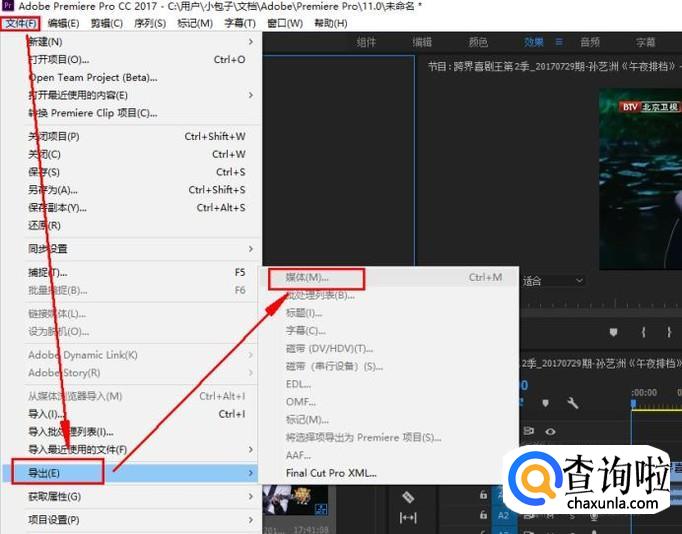The image size is (682, 534).
Task: Toggle the lock icon left of A2
Action: tap(483, 515)
